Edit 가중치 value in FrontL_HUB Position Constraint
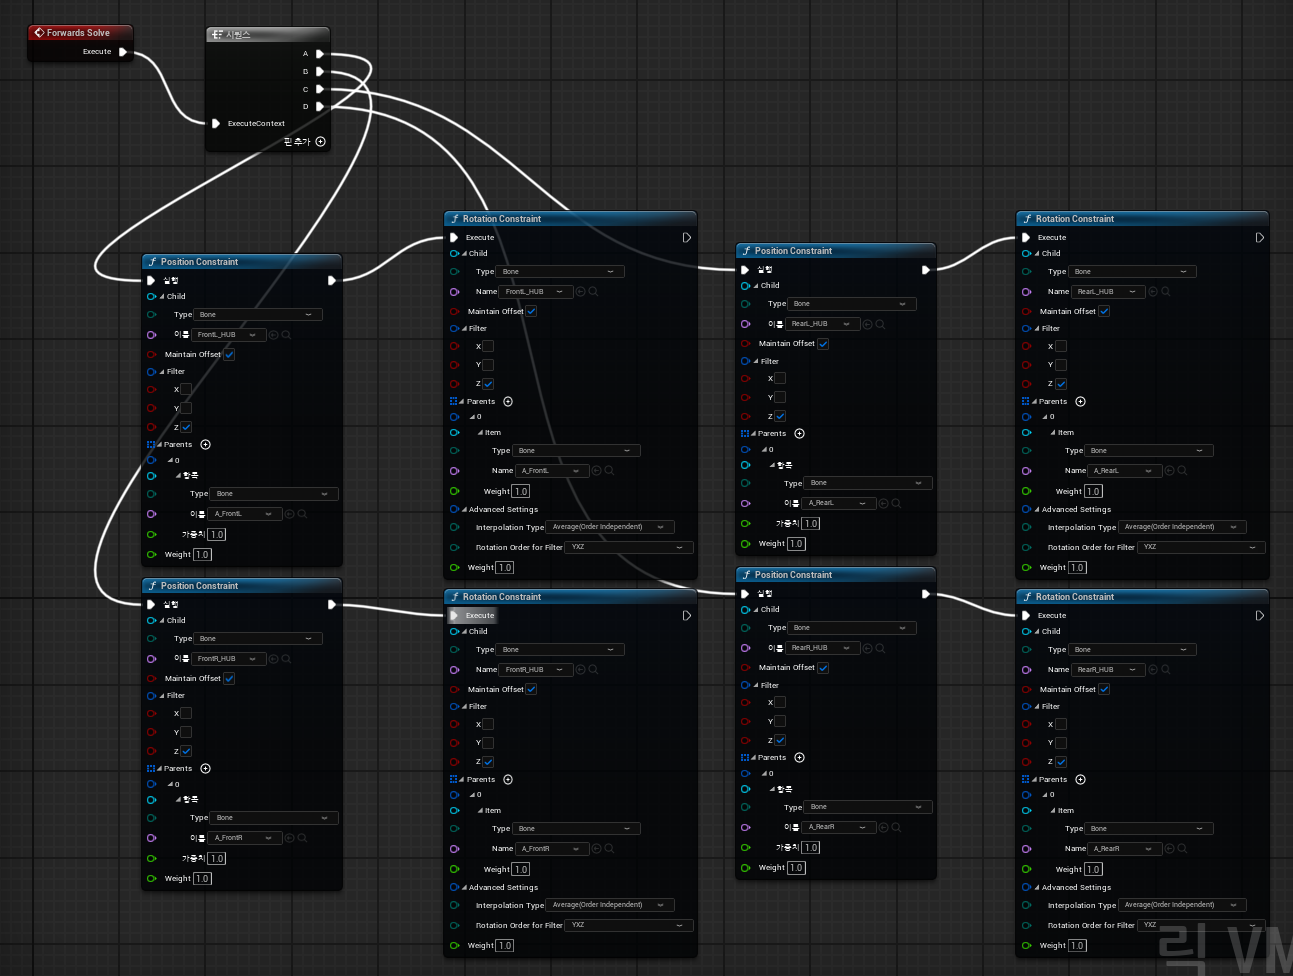 click(x=217, y=535)
